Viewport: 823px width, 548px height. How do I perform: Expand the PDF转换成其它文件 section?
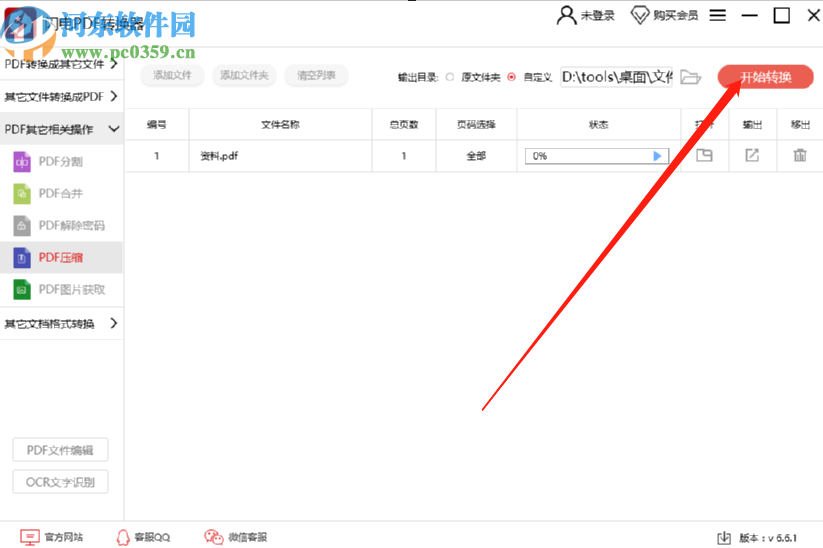(61, 65)
